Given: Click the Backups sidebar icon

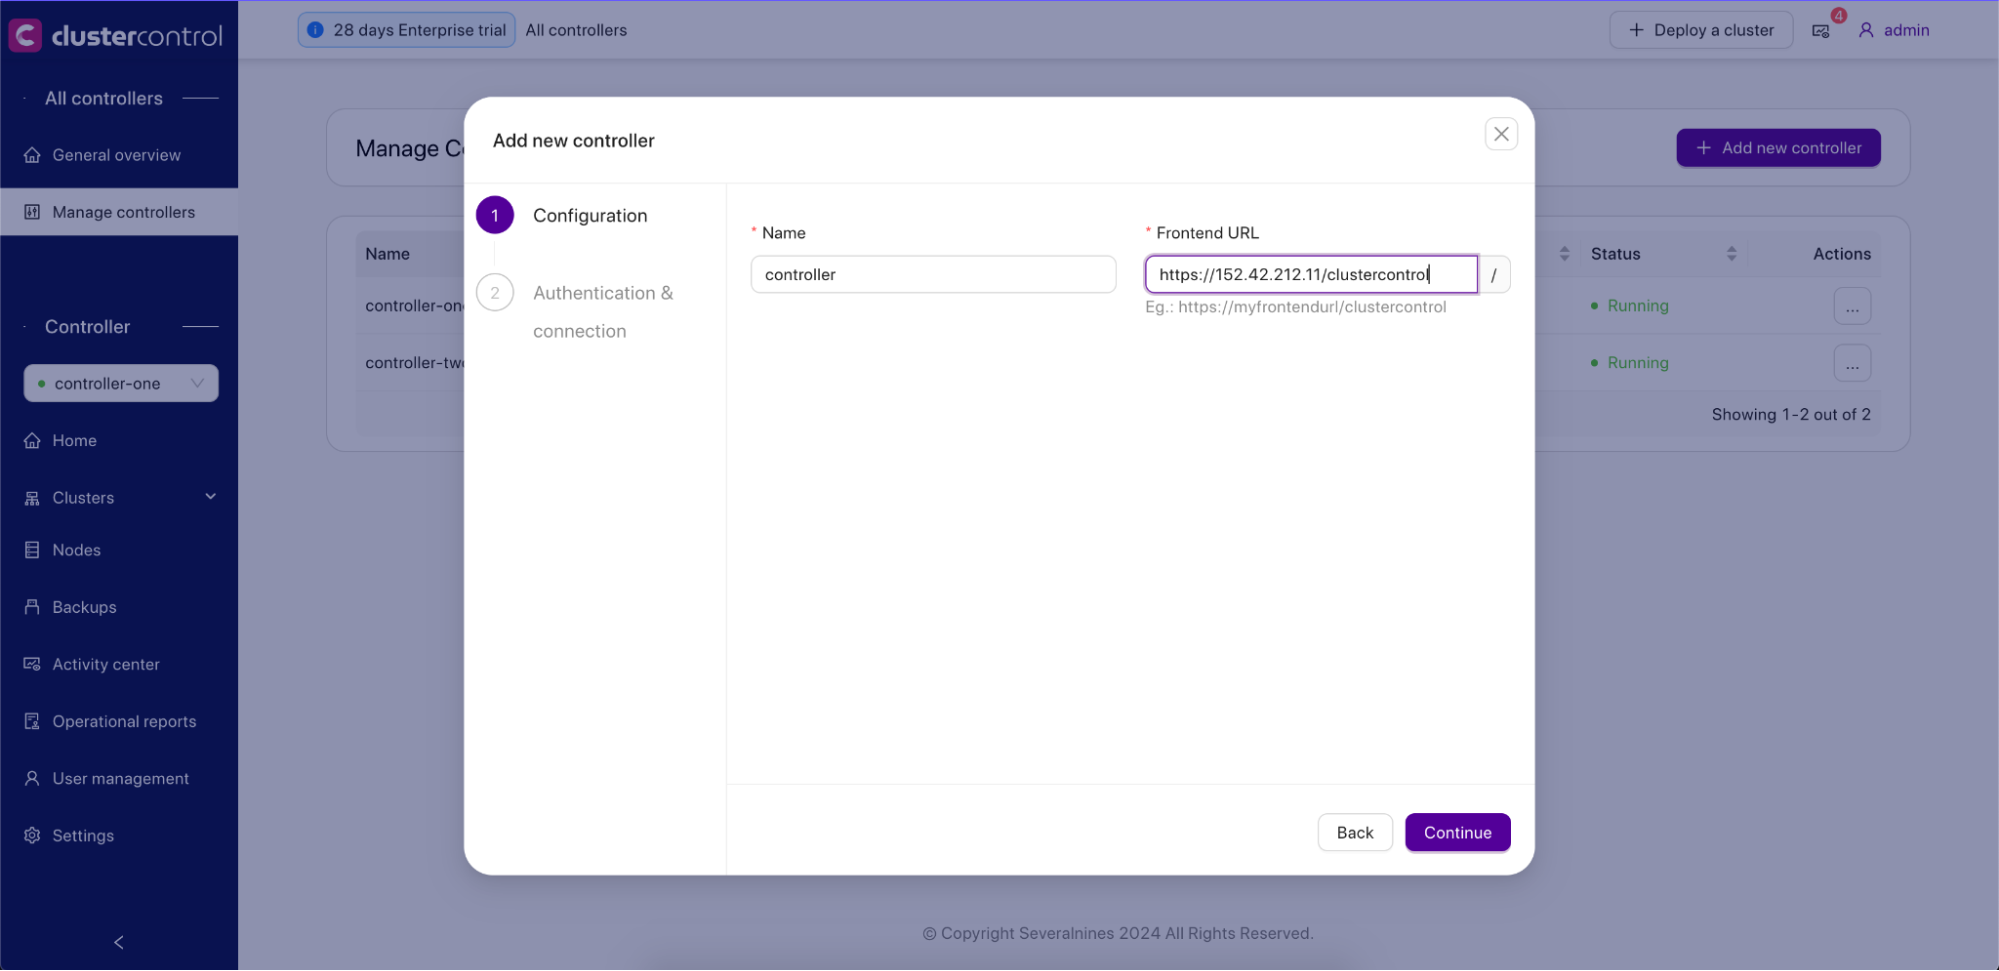Looking at the screenshot, I should (x=32, y=607).
